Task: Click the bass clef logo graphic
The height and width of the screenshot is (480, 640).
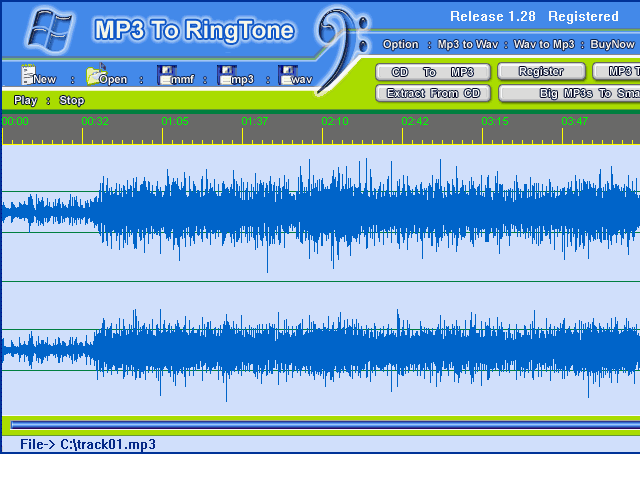Action: pos(342,49)
